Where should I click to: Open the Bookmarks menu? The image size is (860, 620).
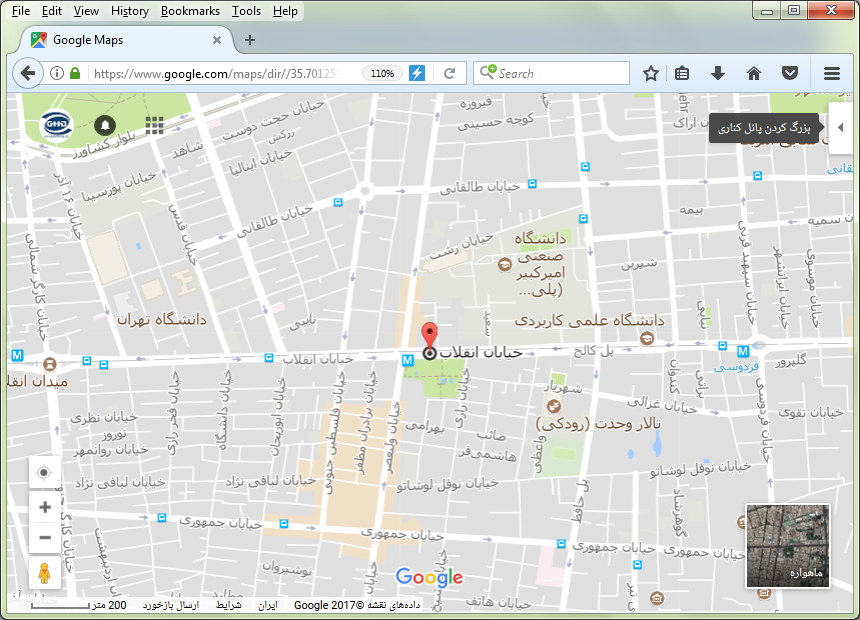click(x=190, y=11)
